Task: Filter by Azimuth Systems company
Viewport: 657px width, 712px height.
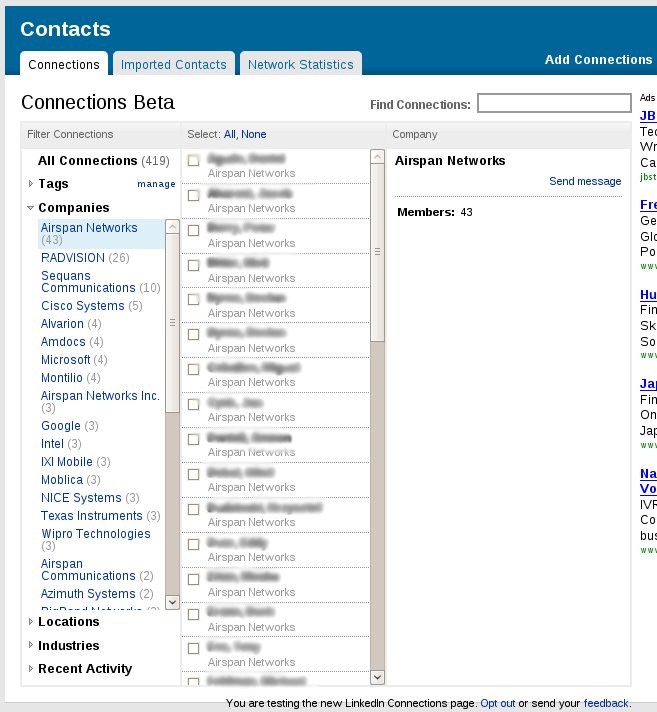Action: coord(97,593)
